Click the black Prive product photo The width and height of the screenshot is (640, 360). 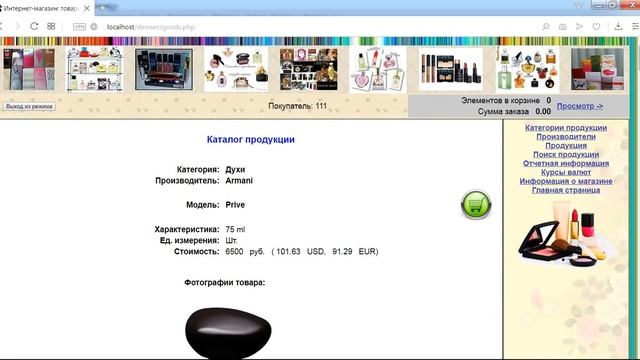tap(228, 333)
